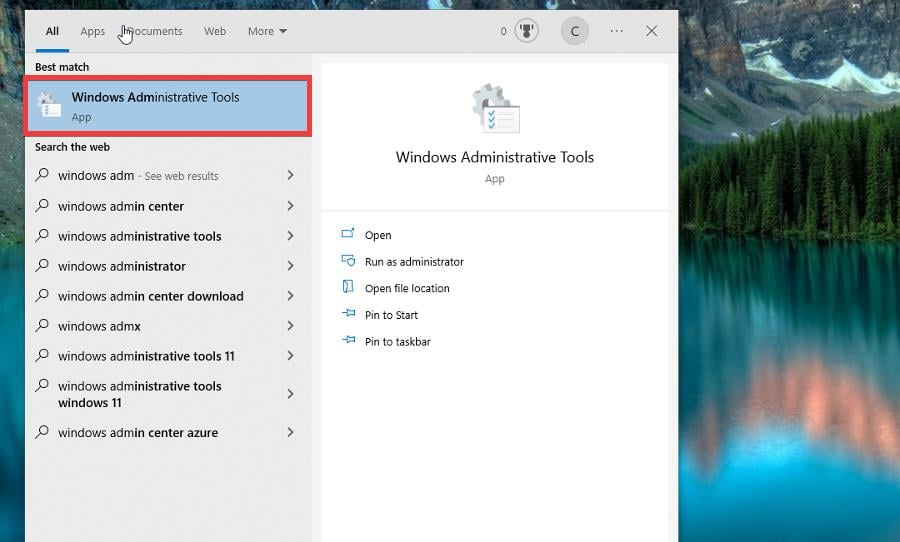Open the three-dot options menu
Screen dimensions: 900x542
616,30
